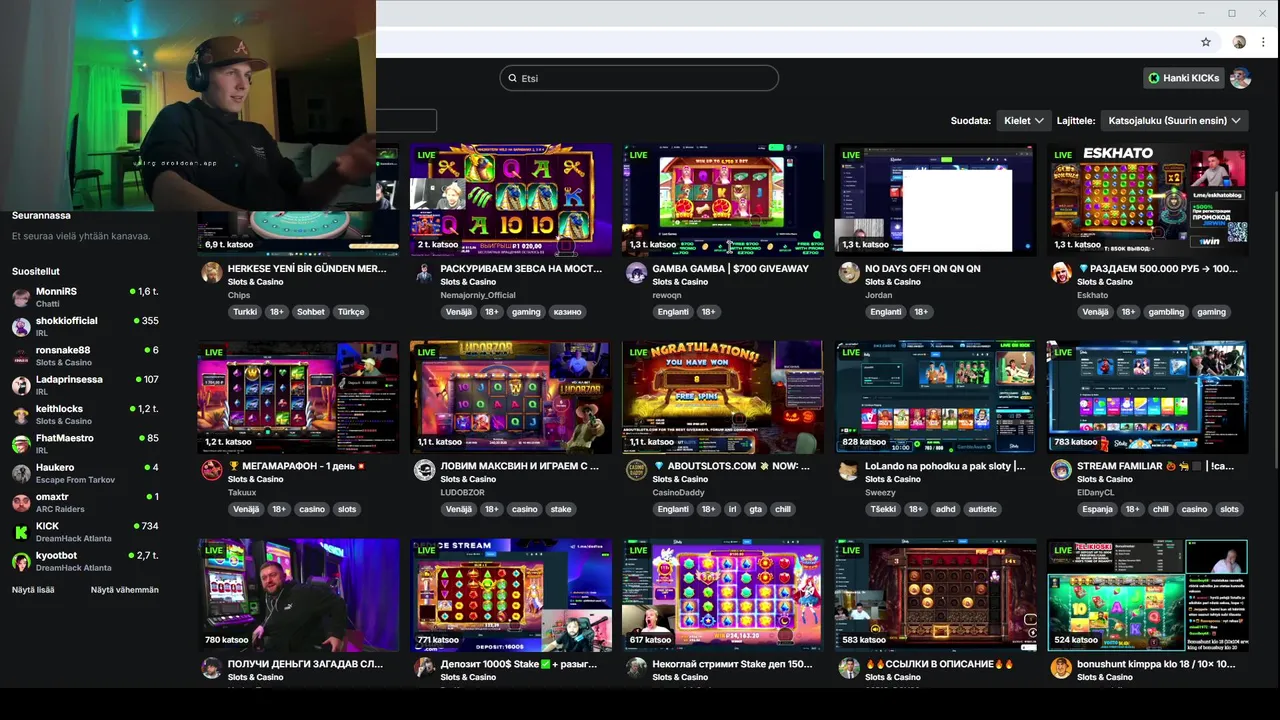Open the Jordan streamer avatar

tap(849, 273)
